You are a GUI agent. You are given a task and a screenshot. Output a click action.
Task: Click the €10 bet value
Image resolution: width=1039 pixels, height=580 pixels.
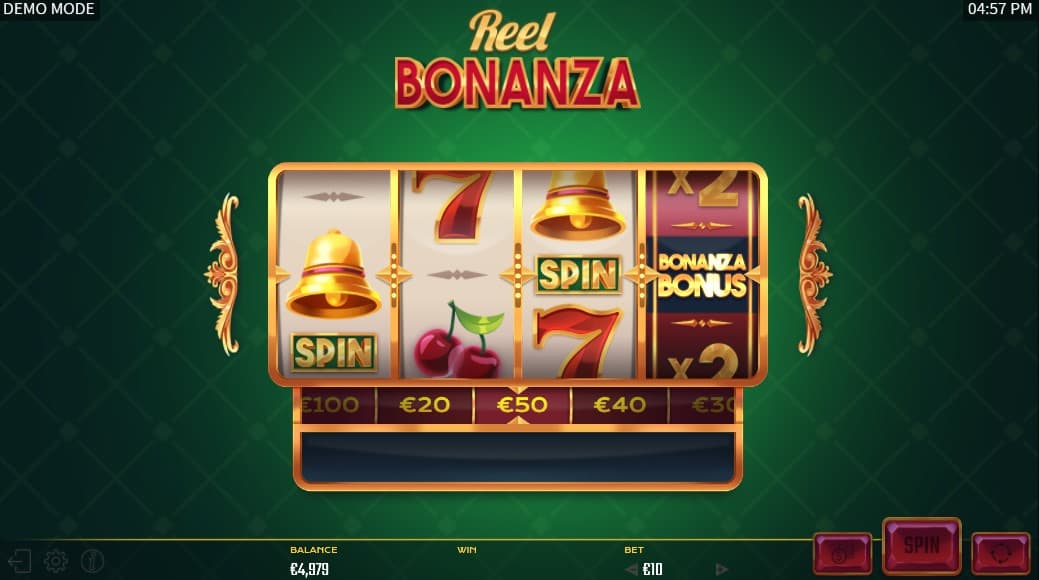point(653,569)
